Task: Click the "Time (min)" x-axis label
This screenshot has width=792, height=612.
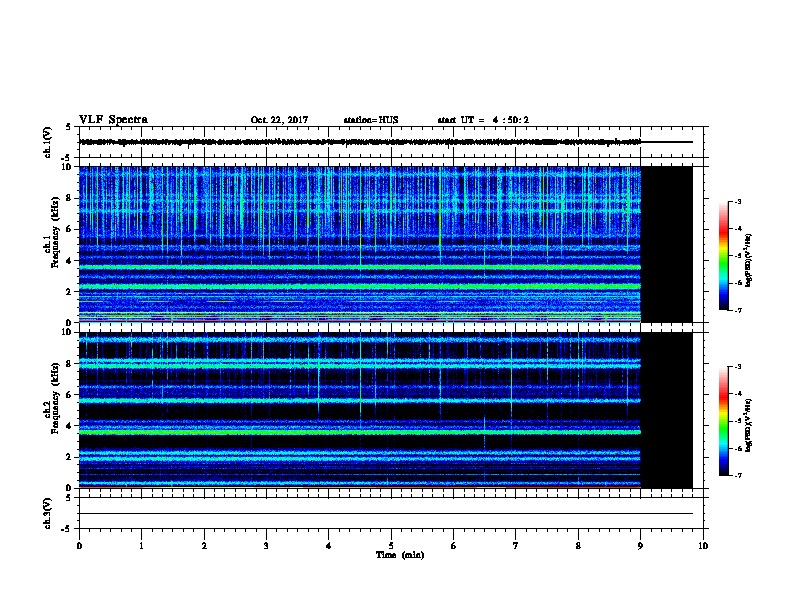Action: (x=400, y=555)
